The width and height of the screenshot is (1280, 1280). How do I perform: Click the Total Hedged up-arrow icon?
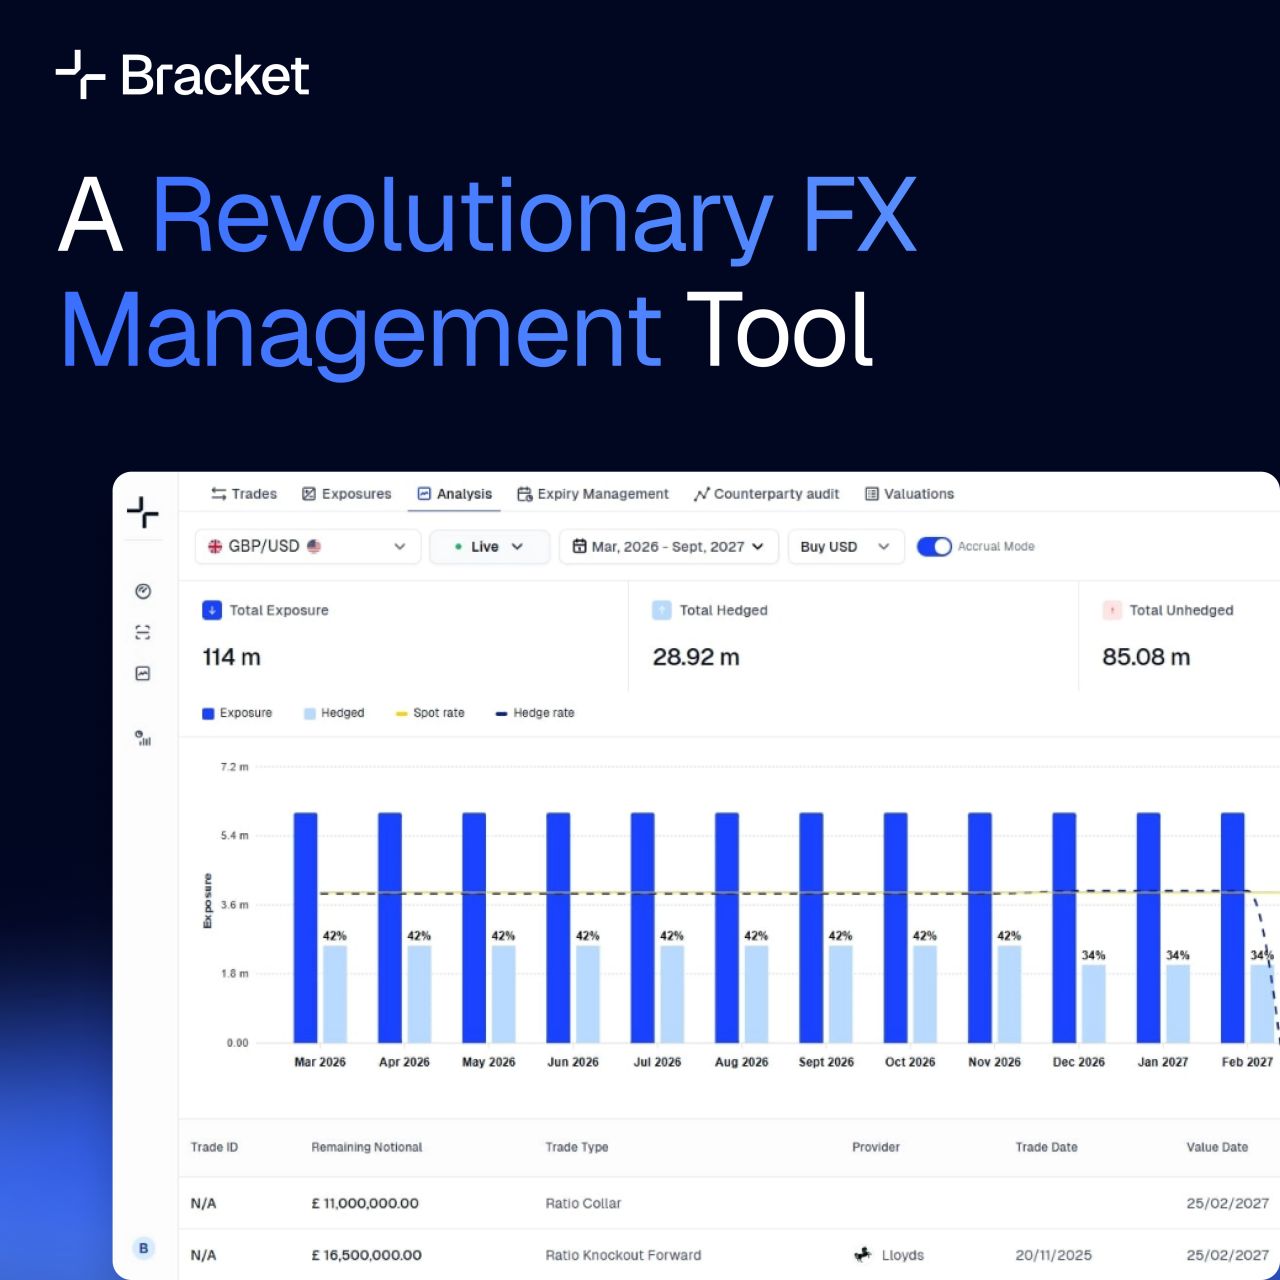click(662, 610)
